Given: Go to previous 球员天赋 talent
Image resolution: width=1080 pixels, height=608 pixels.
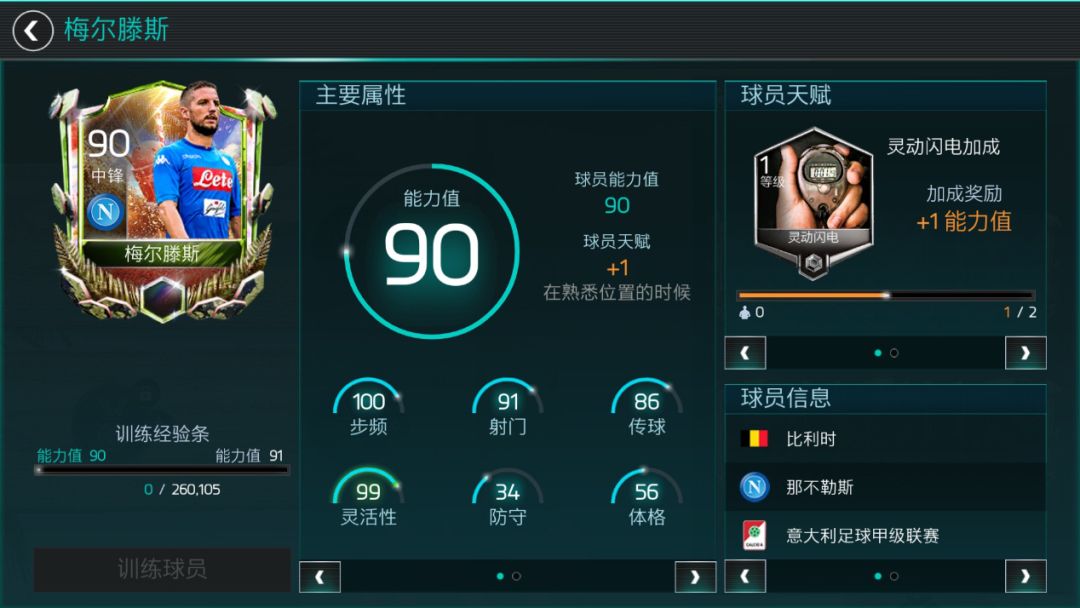Looking at the screenshot, I should point(745,353).
